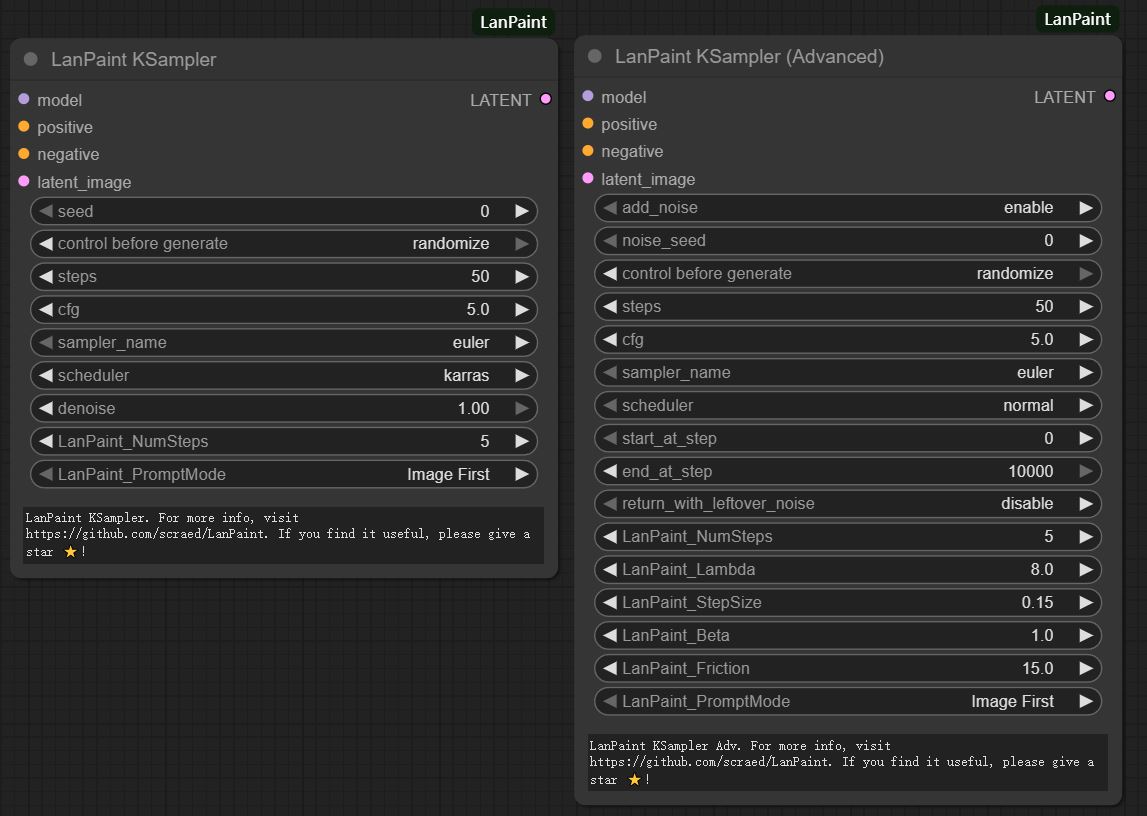This screenshot has height=816, width=1147.
Task: Open the sampler_name euler dropdown in LanPaint KSampler
Action: click(x=283, y=342)
